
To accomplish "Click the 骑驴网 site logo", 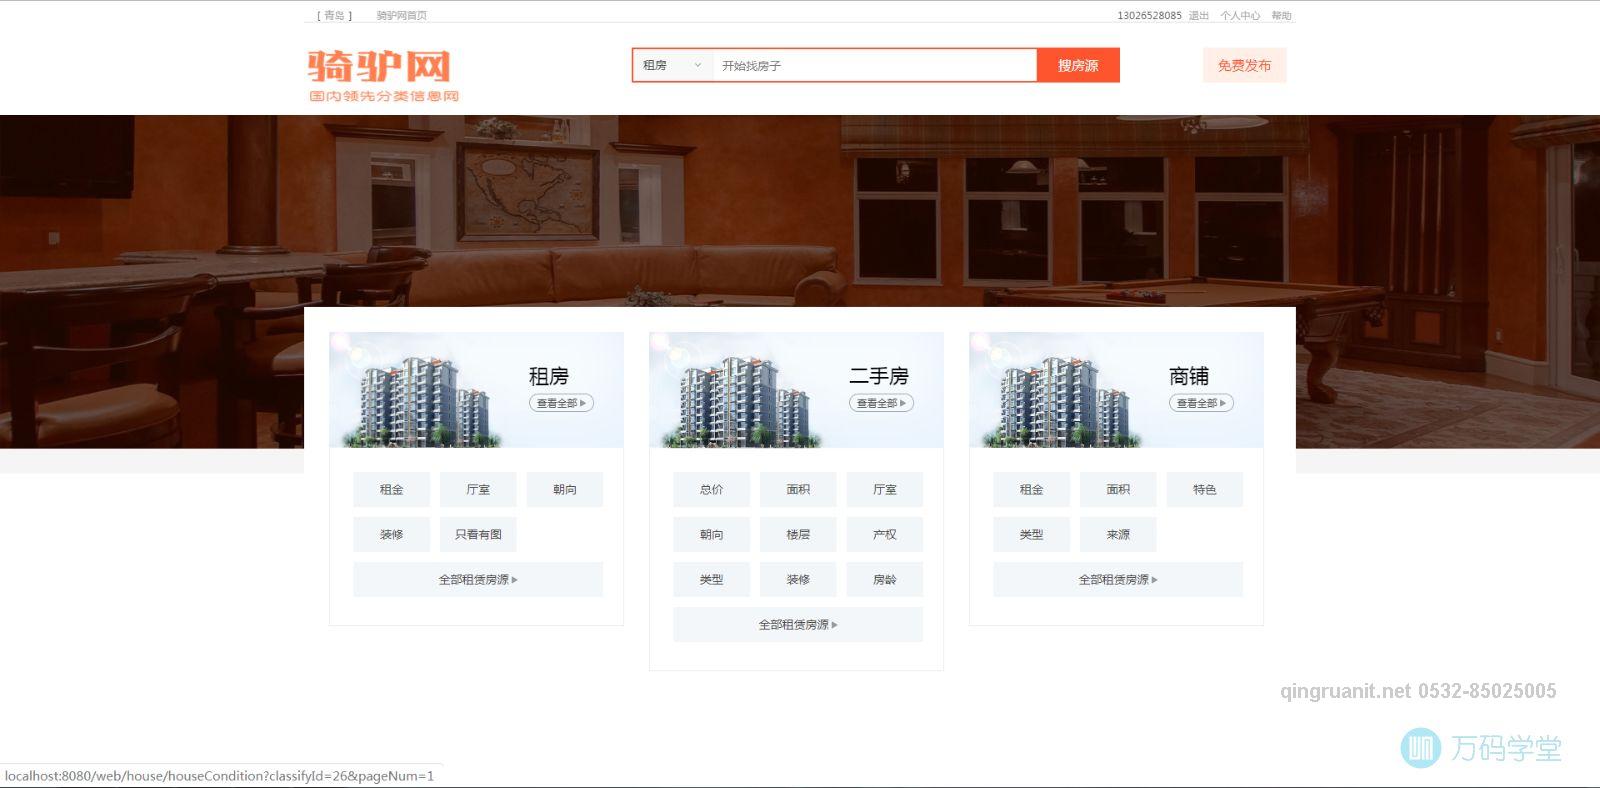I will coord(384,75).
